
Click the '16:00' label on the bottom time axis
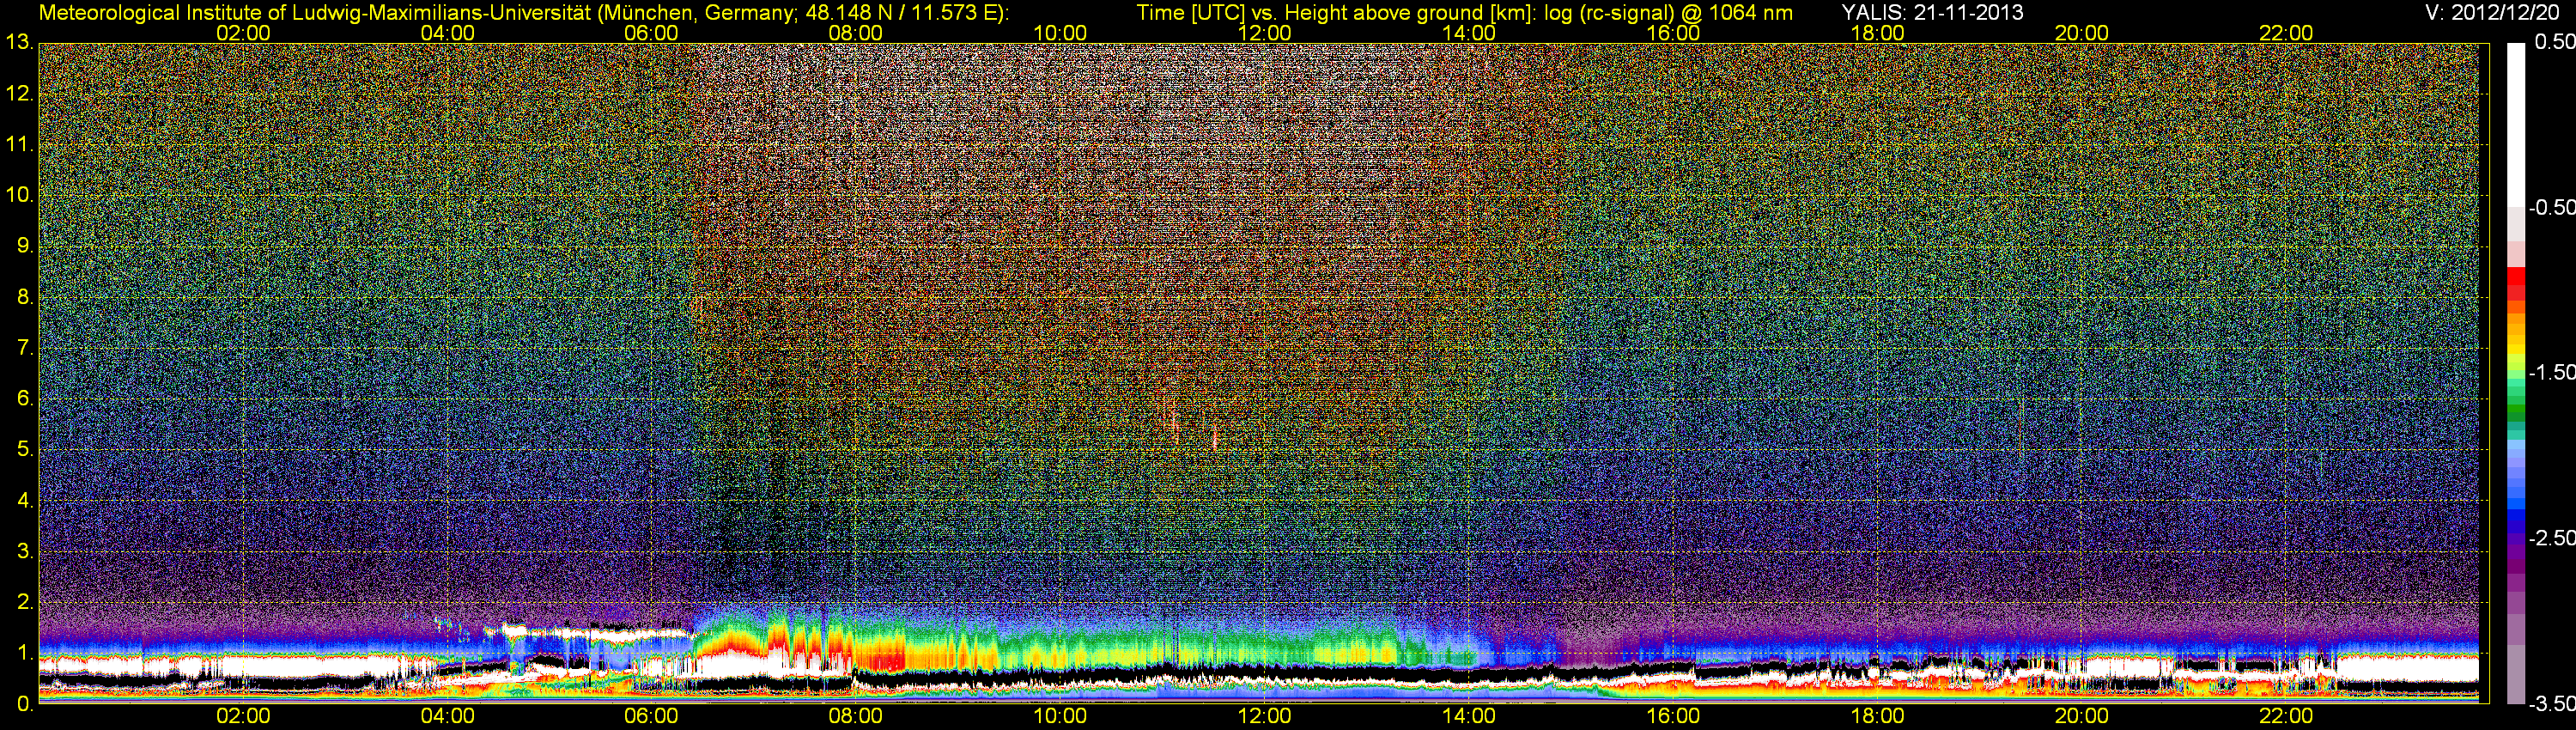click(x=1673, y=717)
